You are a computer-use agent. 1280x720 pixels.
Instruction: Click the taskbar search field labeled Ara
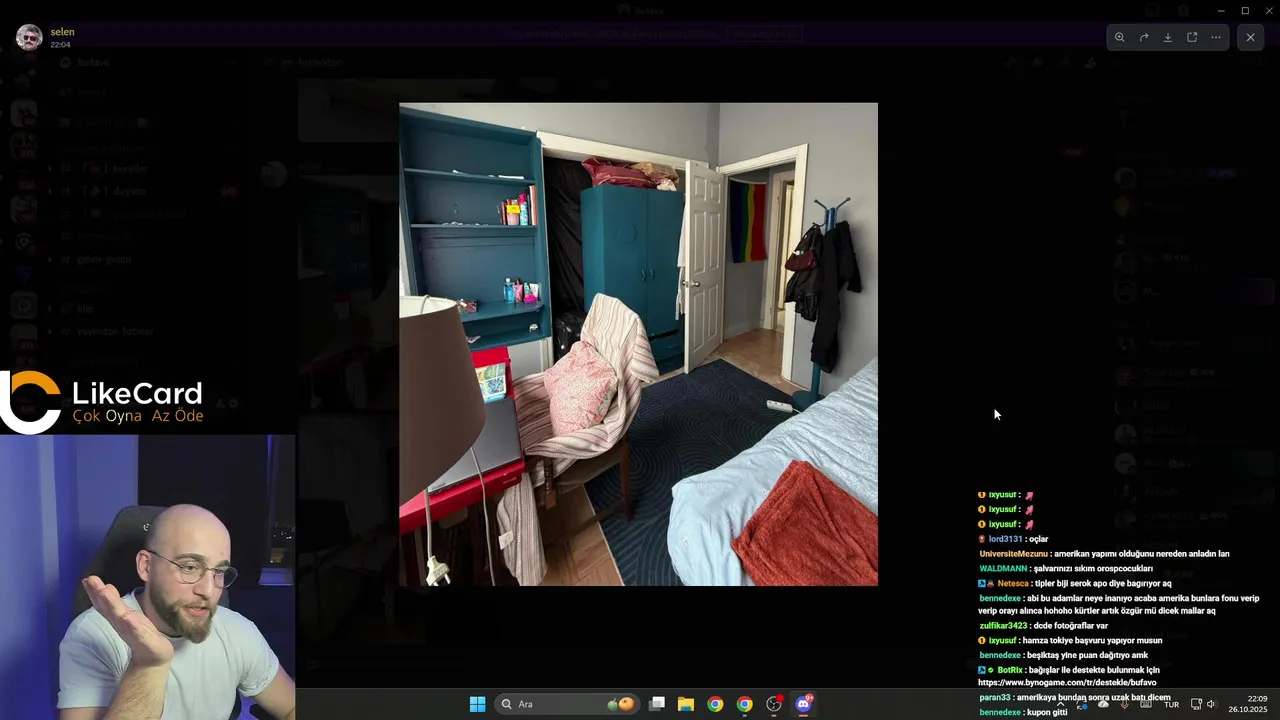click(x=566, y=704)
